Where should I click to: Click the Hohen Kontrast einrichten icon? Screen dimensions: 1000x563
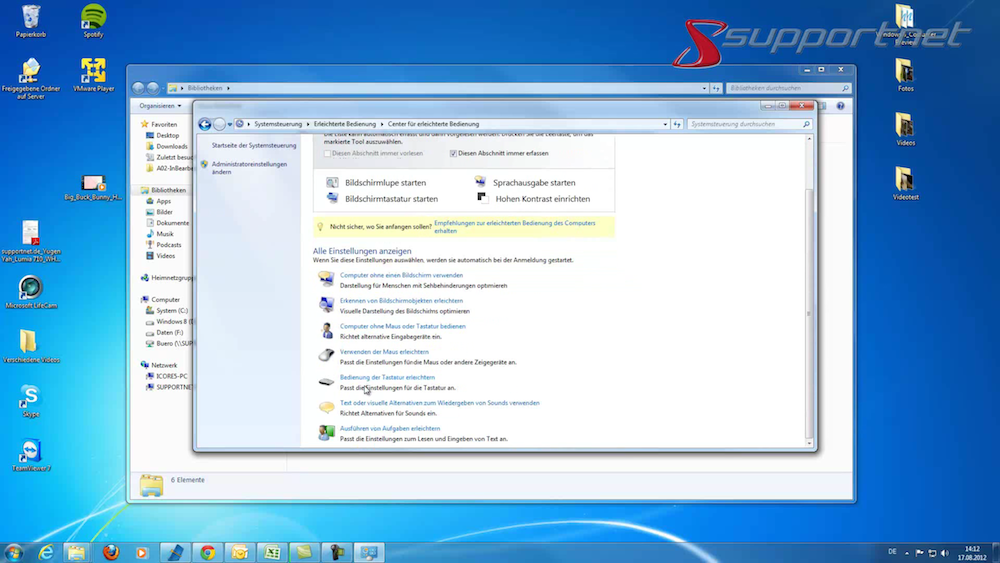coord(481,199)
